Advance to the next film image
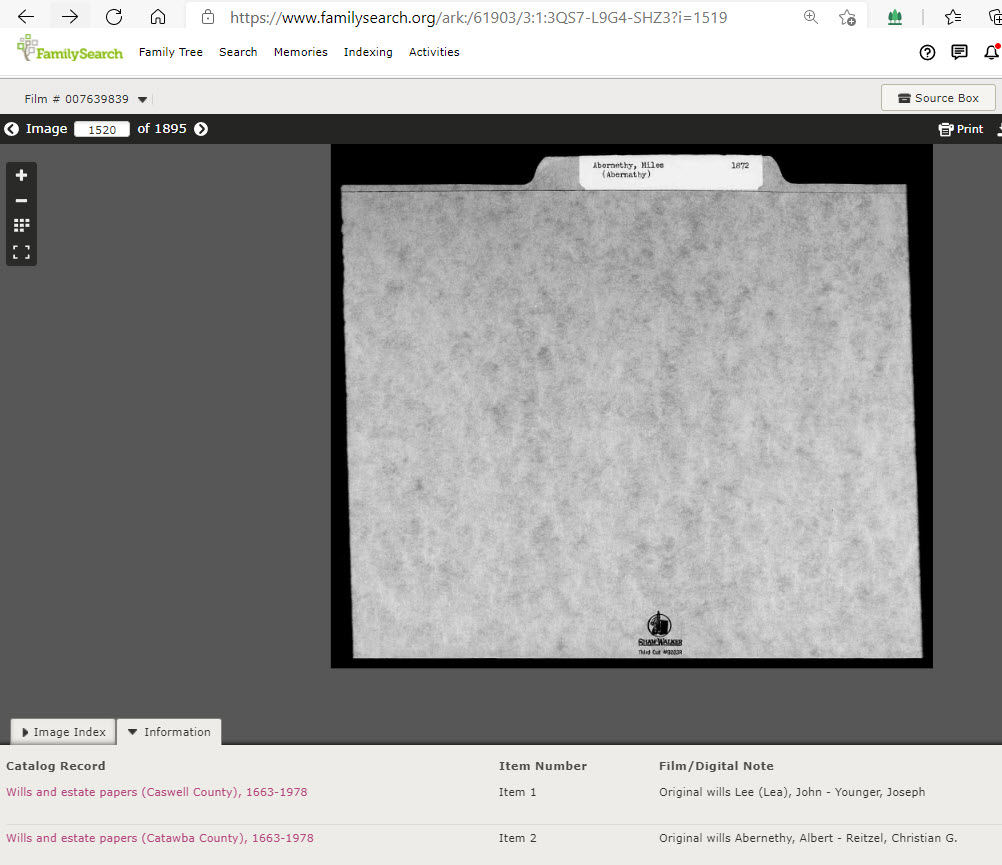 (200, 128)
